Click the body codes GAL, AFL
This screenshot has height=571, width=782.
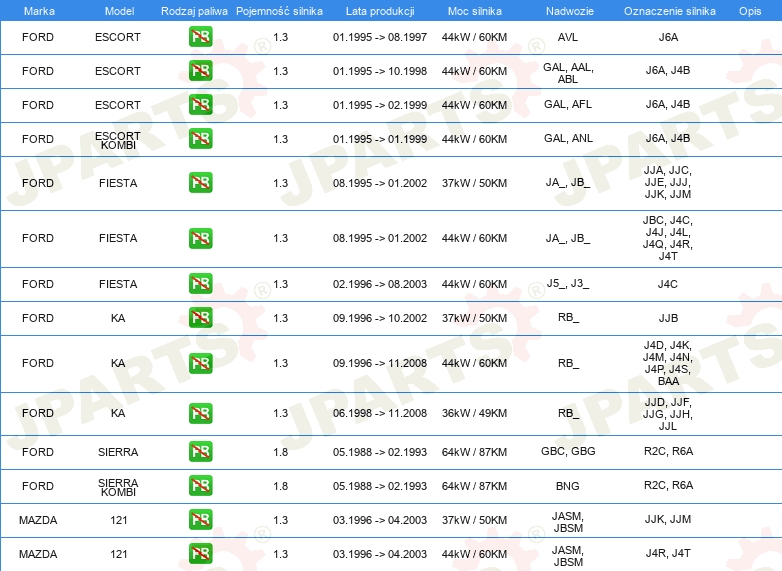[x=568, y=104]
